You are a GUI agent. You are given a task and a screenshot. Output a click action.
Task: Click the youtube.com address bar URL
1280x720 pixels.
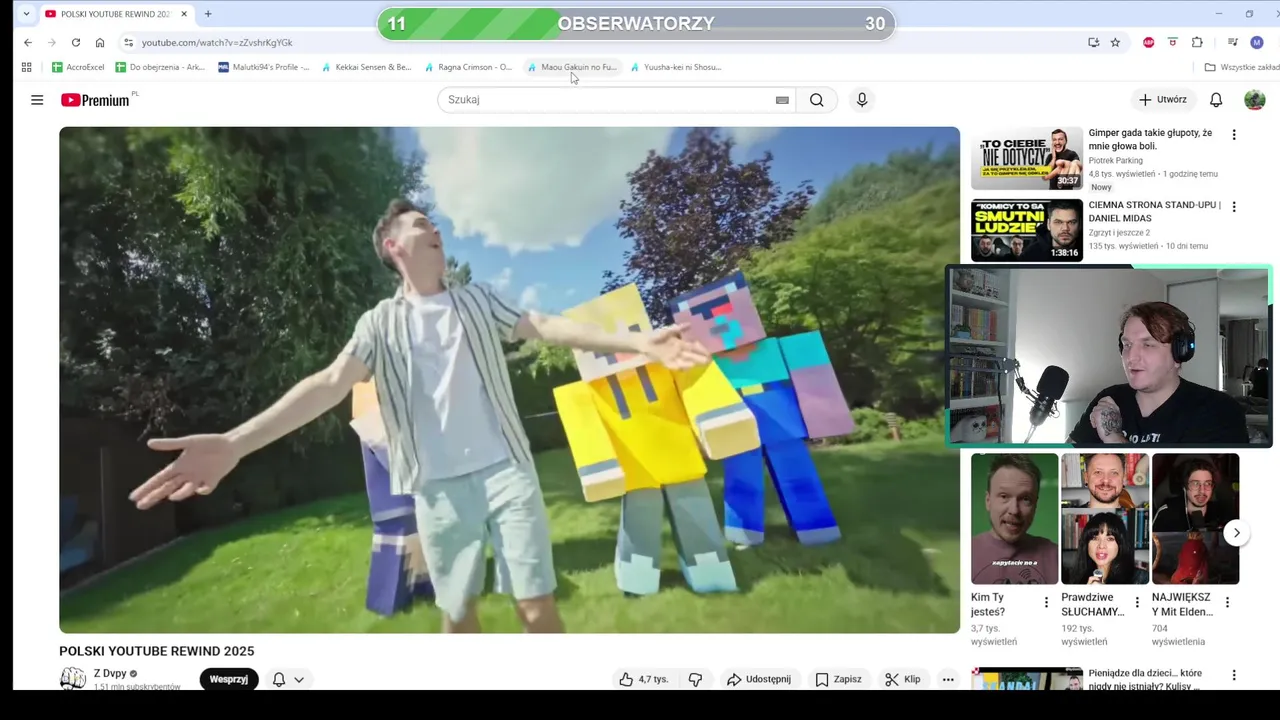(217, 43)
